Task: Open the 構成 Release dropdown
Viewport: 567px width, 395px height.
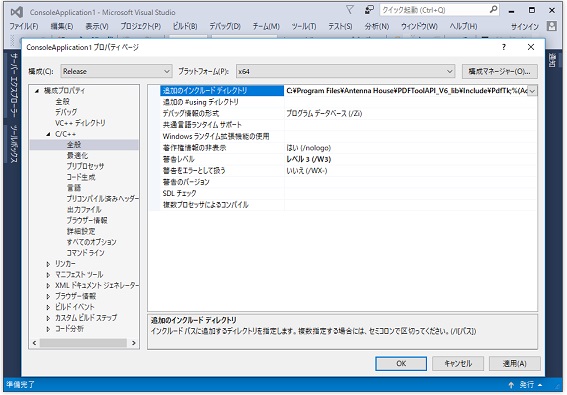Action: [116, 71]
